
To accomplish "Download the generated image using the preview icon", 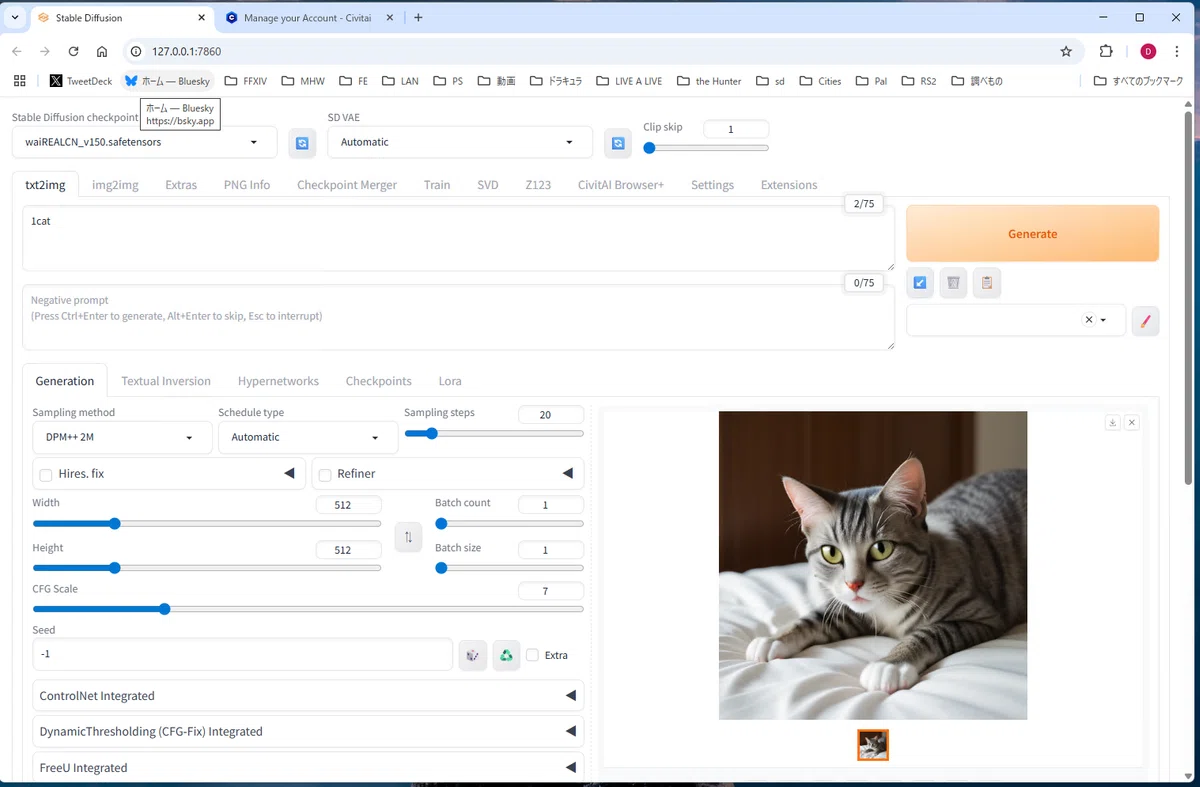I will 1112,423.
